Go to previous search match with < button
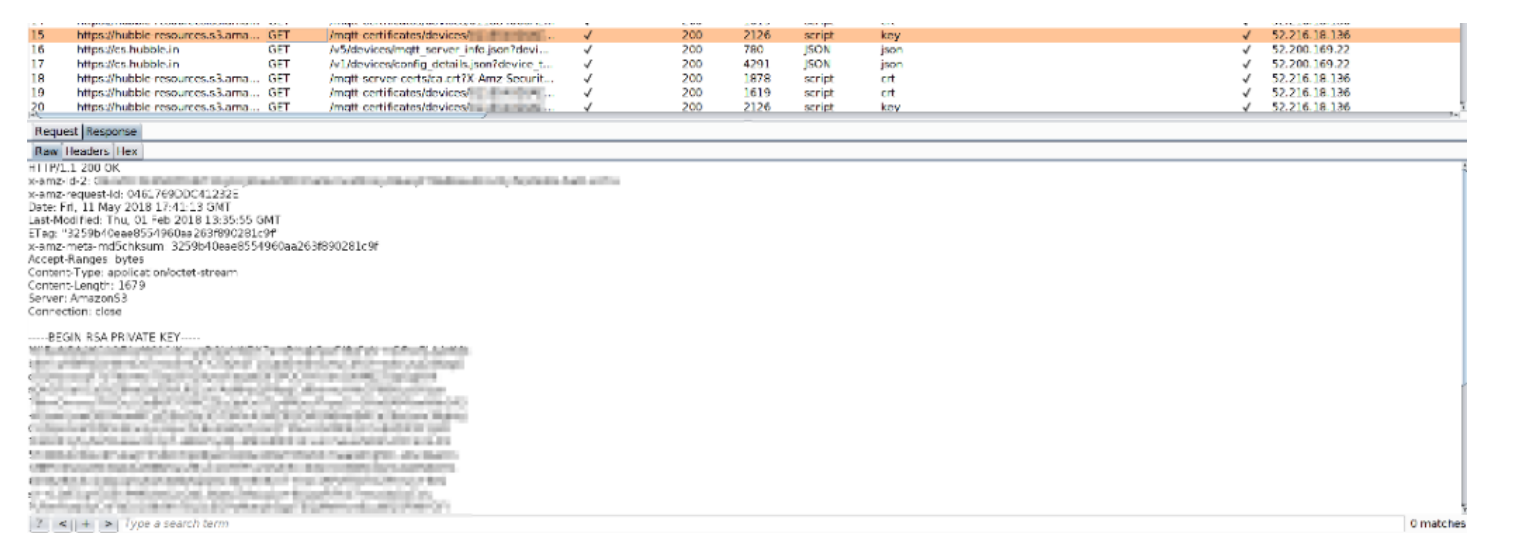This screenshot has width=1514, height=560. pyautogui.click(x=60, y=524)
